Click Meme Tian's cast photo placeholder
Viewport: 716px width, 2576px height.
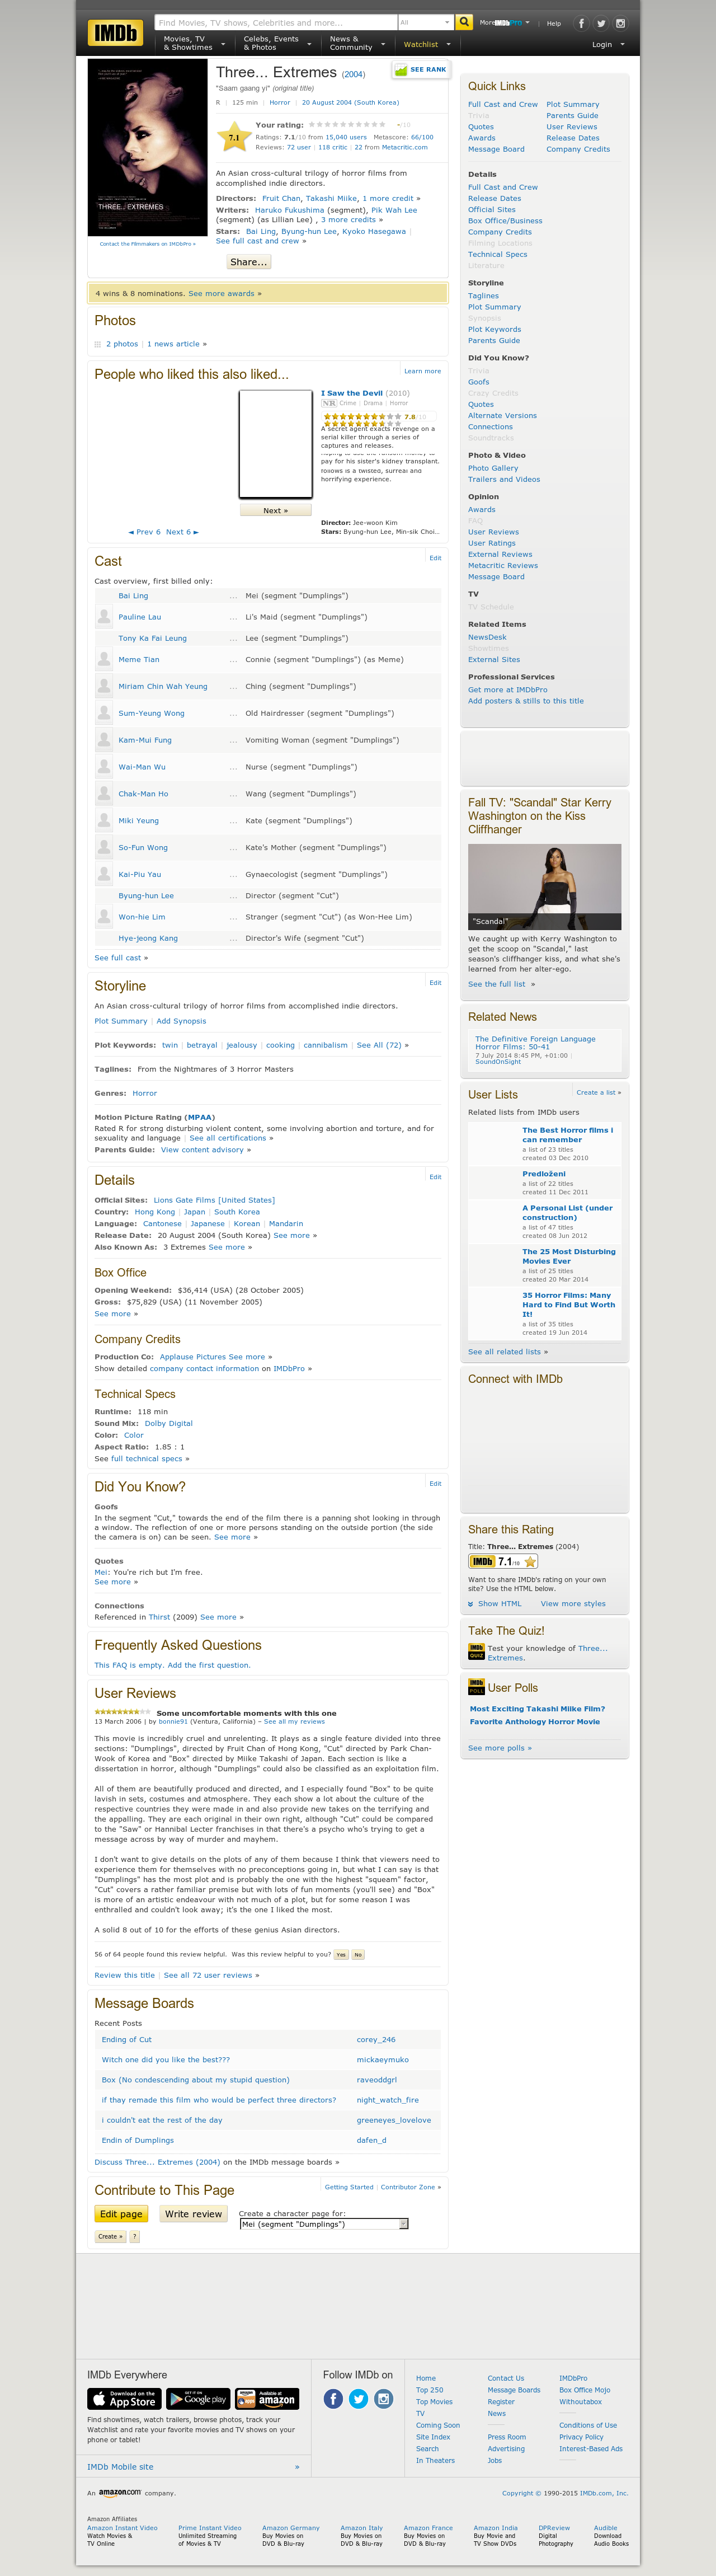pyautogui.click(x=104, y=660)
